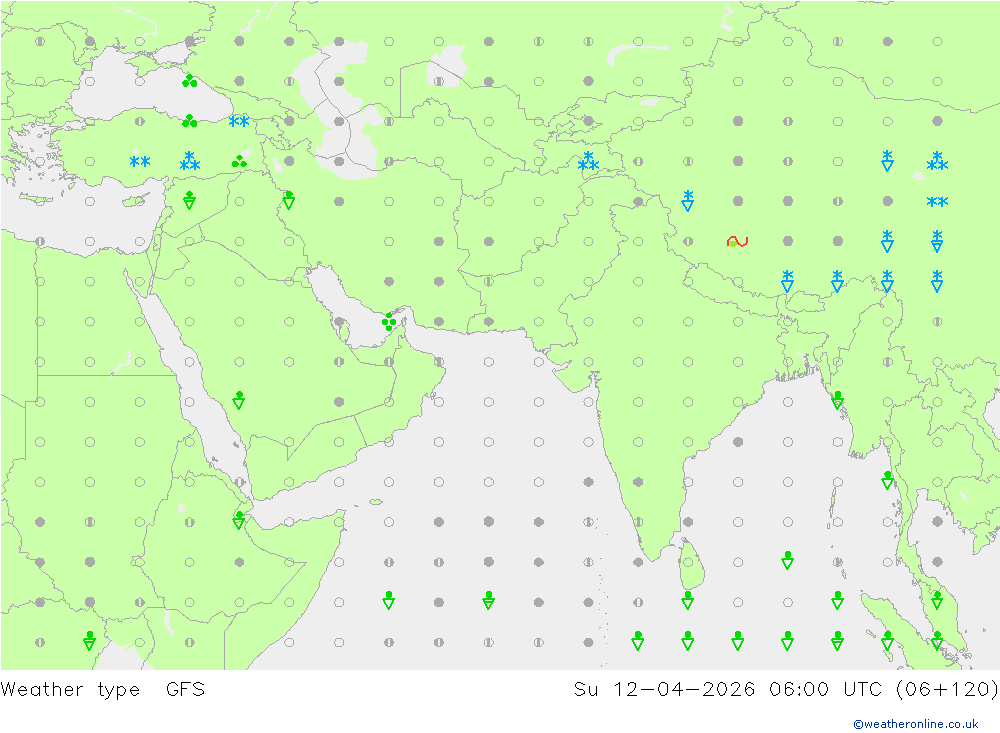Click the 'Weather type' caption text
The image size is (1000, 733).
(x=70, y=690)
